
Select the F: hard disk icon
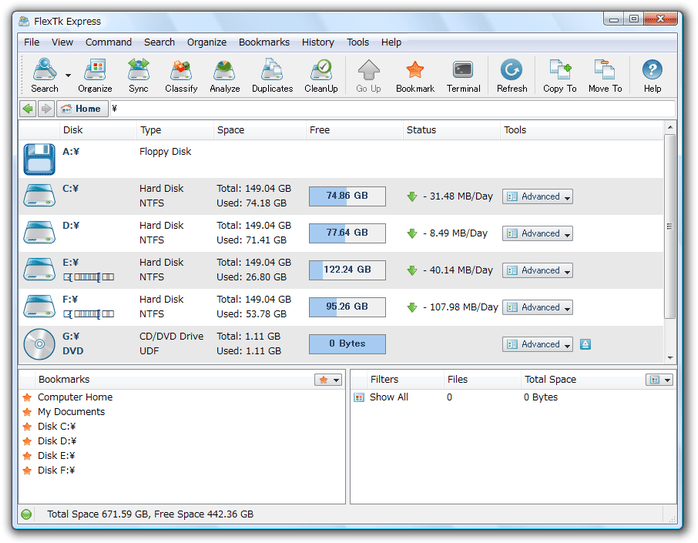(x=39, y=307)
